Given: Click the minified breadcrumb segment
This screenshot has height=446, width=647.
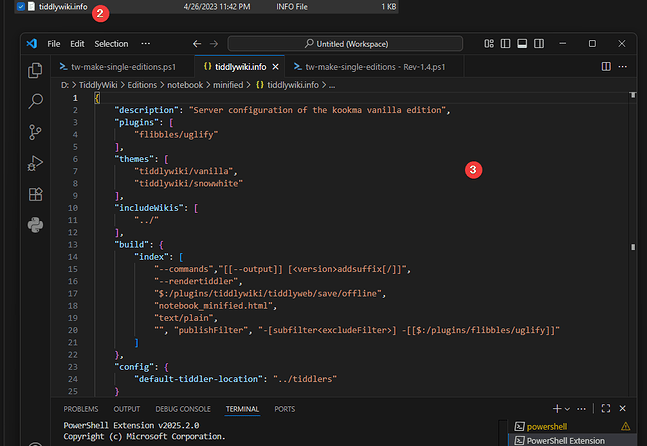Looking at the screenshot, I should click(x=228, y=85).
